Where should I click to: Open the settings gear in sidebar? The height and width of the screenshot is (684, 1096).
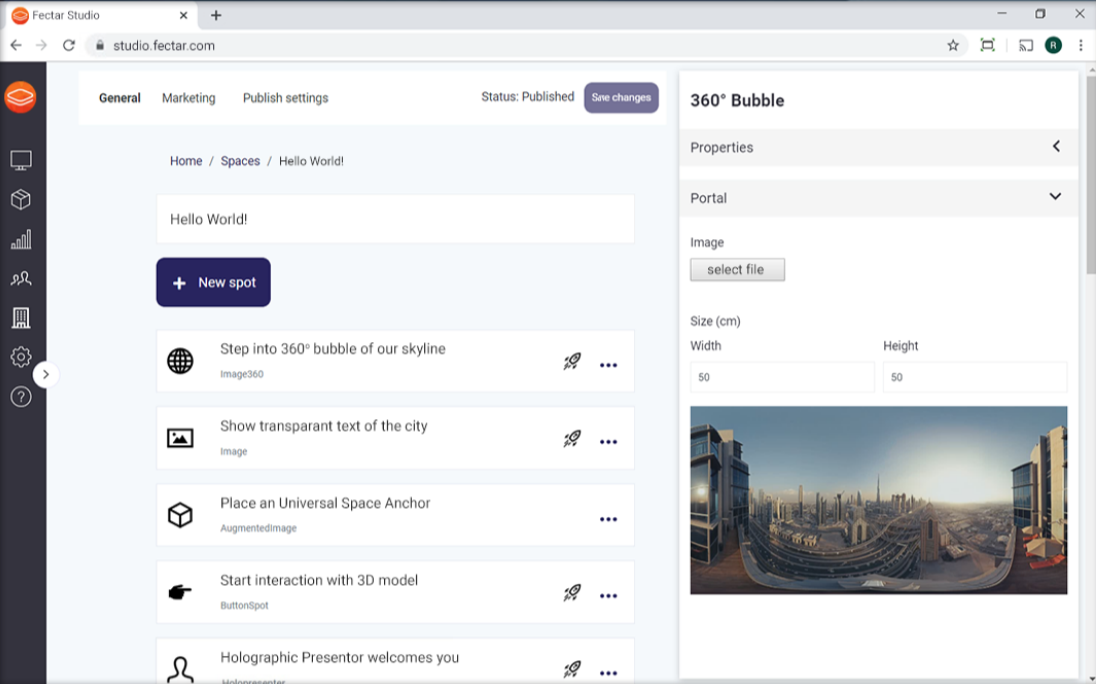(21, 357)
